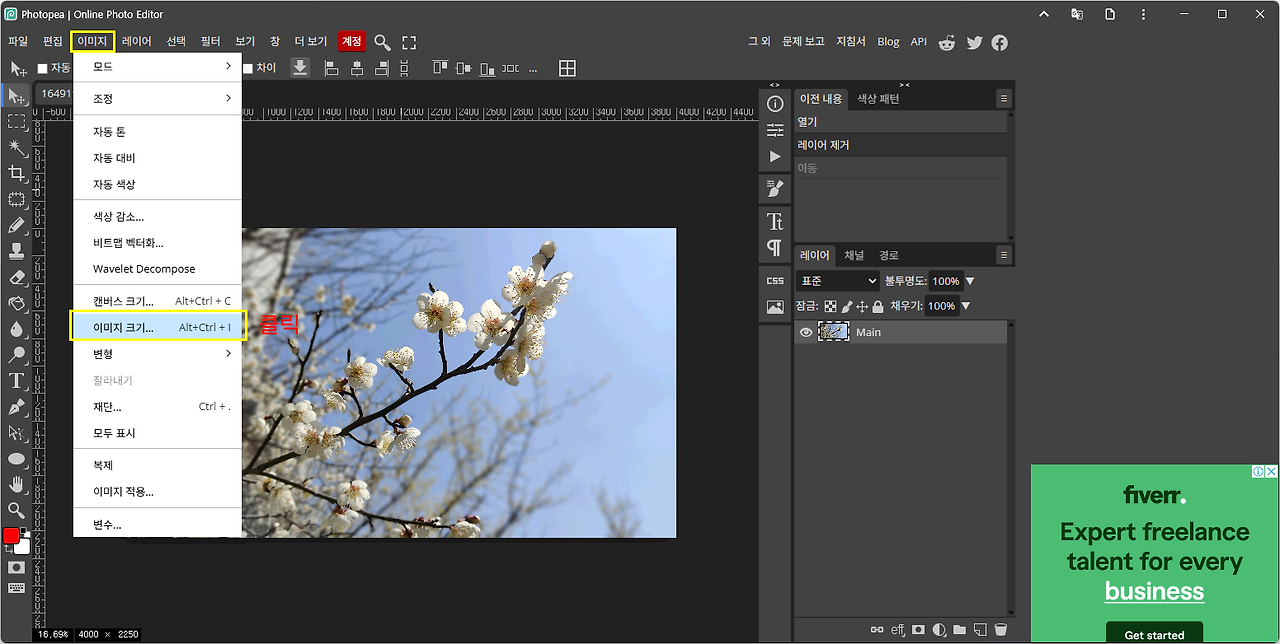Open the search magnifier in menu bar
This screenshot has width=1280, height=644.
pyautogui.click(x=382, y=42)
